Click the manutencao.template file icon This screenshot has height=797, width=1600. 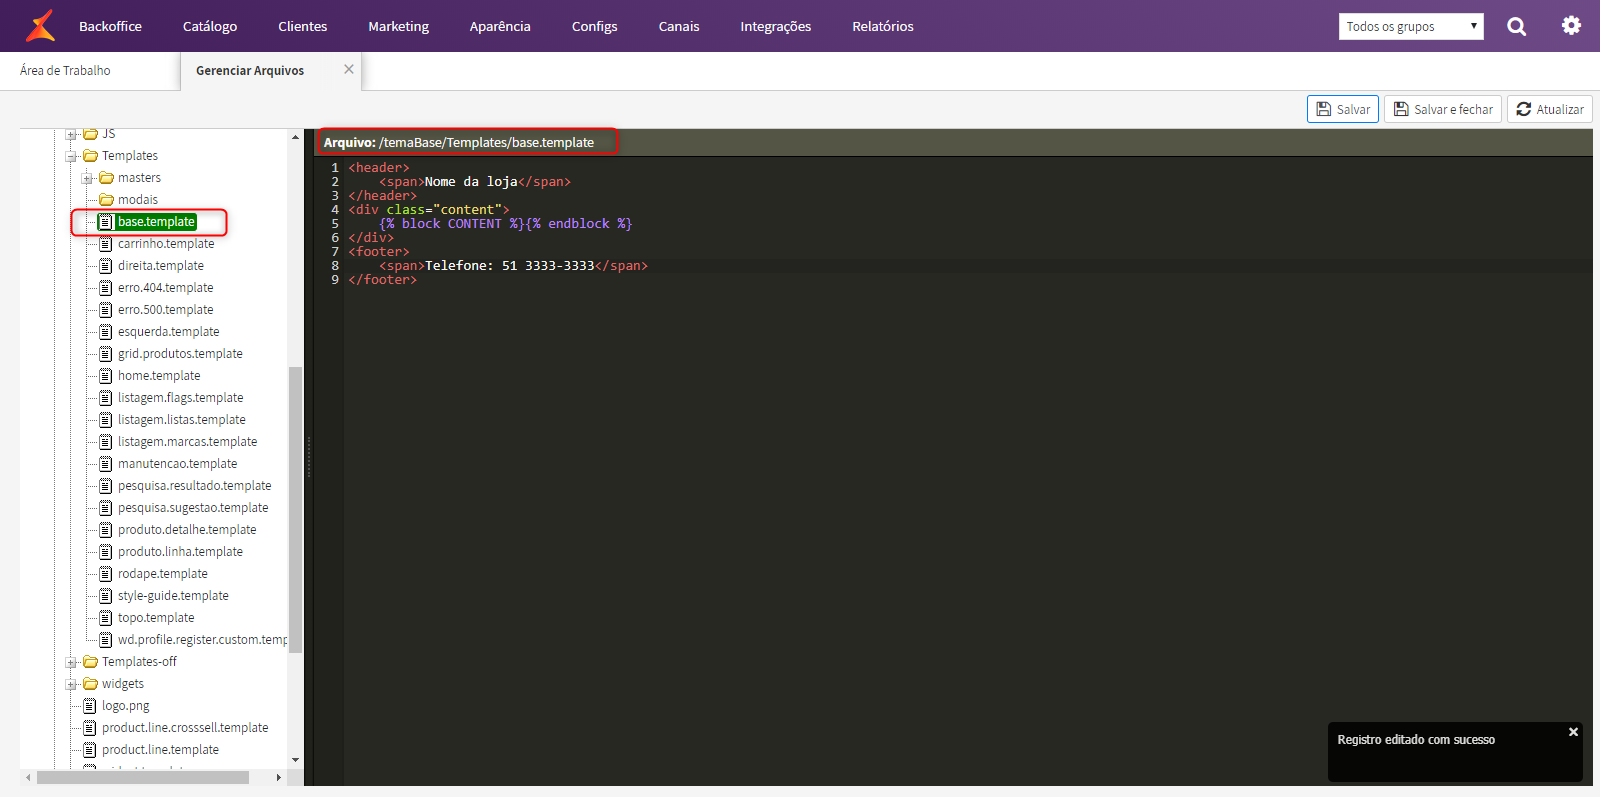106,464
